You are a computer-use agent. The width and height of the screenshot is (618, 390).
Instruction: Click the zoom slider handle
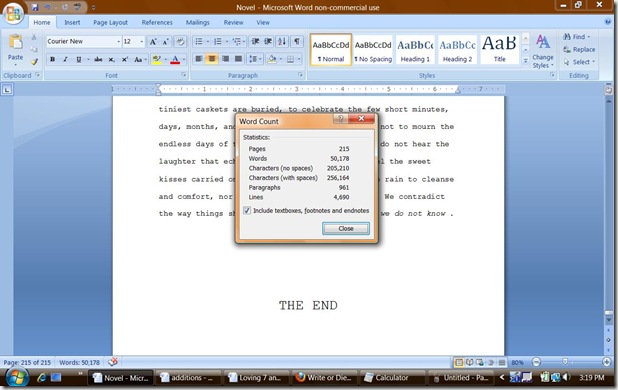(565, 362)
